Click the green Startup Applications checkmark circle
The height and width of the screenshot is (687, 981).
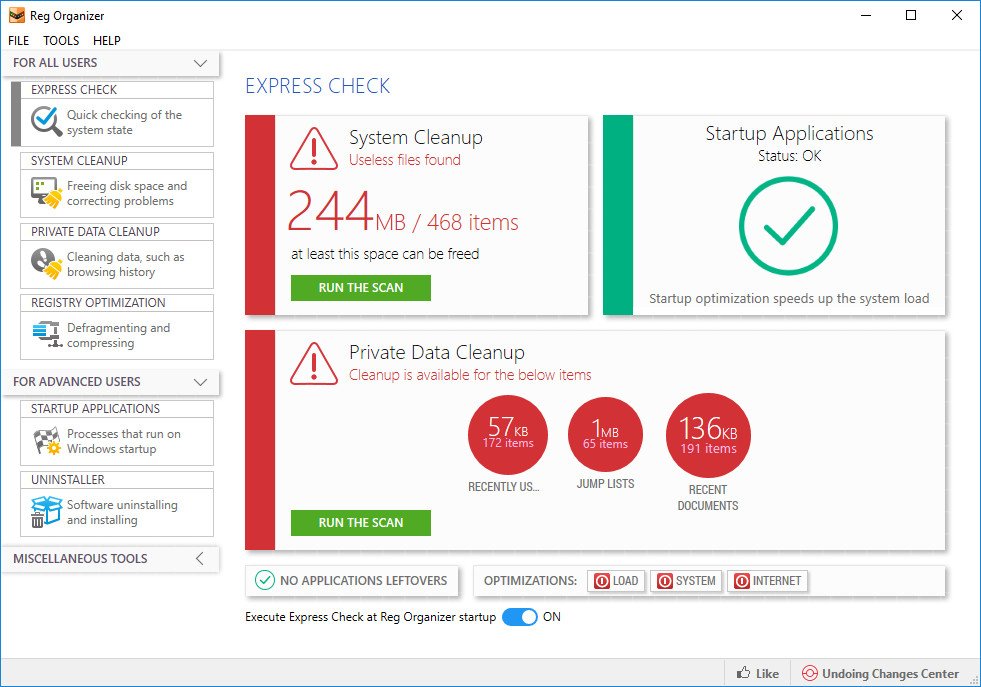coord(788,227)
